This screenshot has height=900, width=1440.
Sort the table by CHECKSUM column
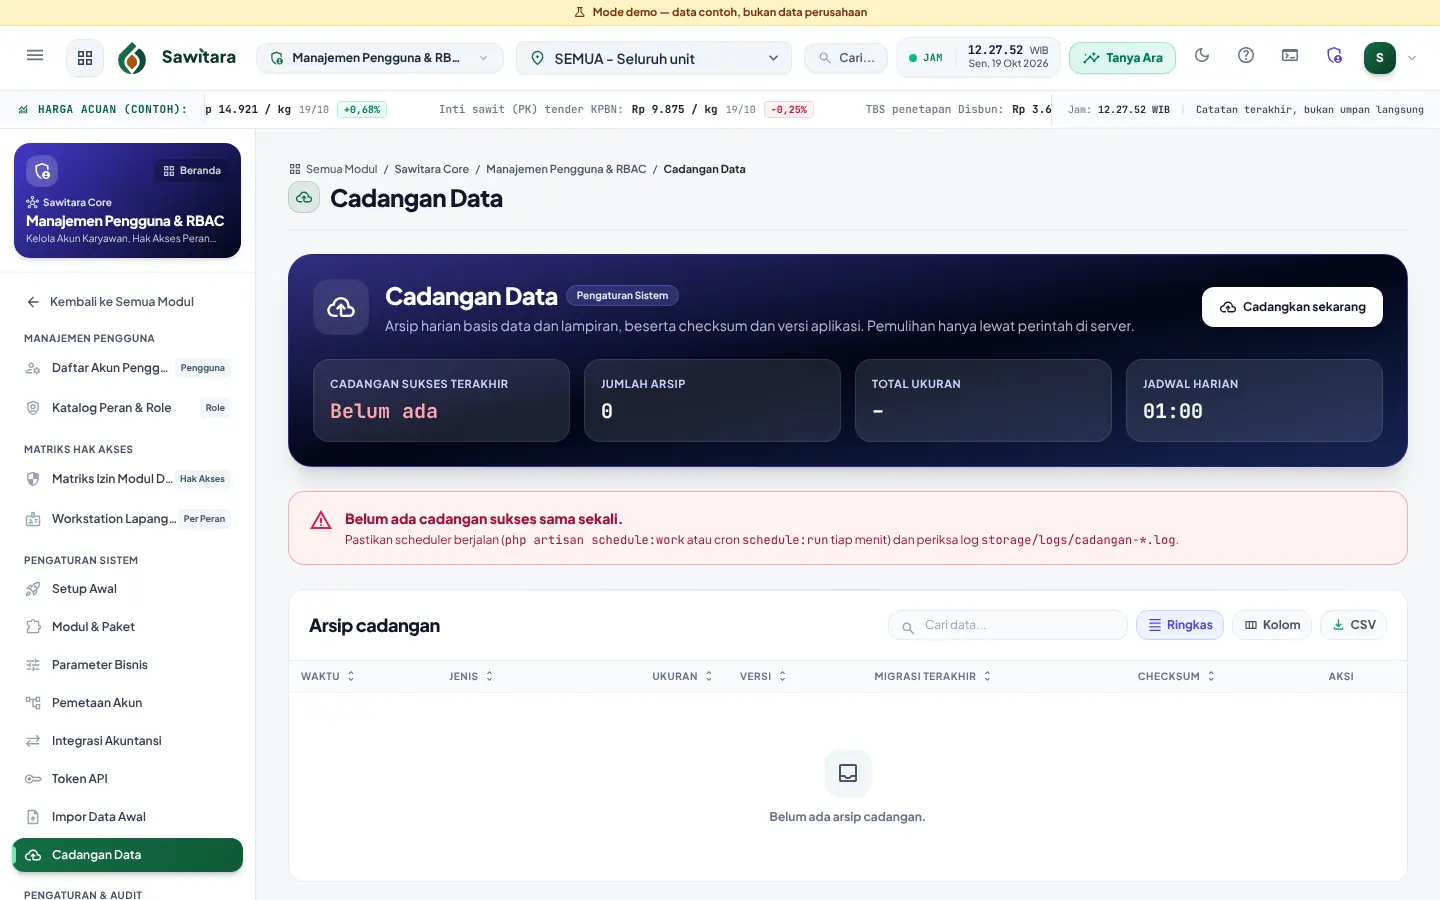(1176, 677)
